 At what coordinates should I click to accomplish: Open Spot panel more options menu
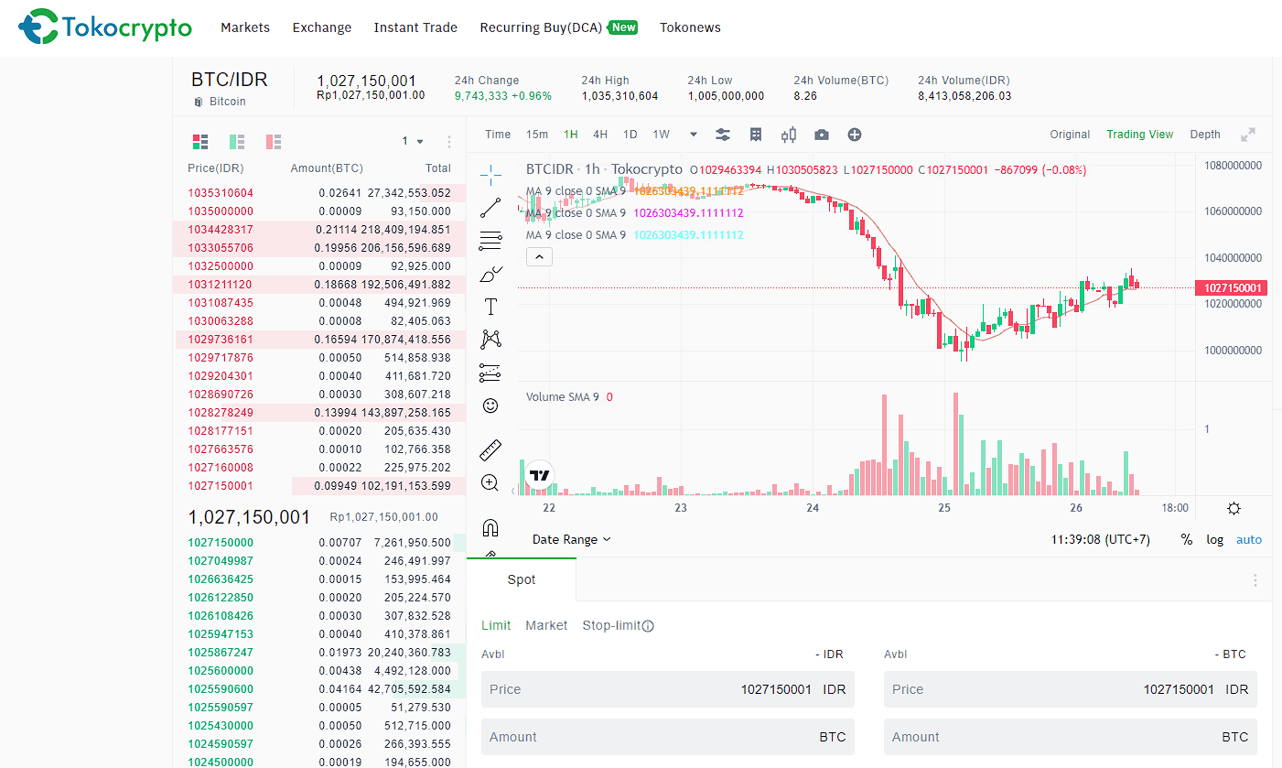click(1255, 580)
